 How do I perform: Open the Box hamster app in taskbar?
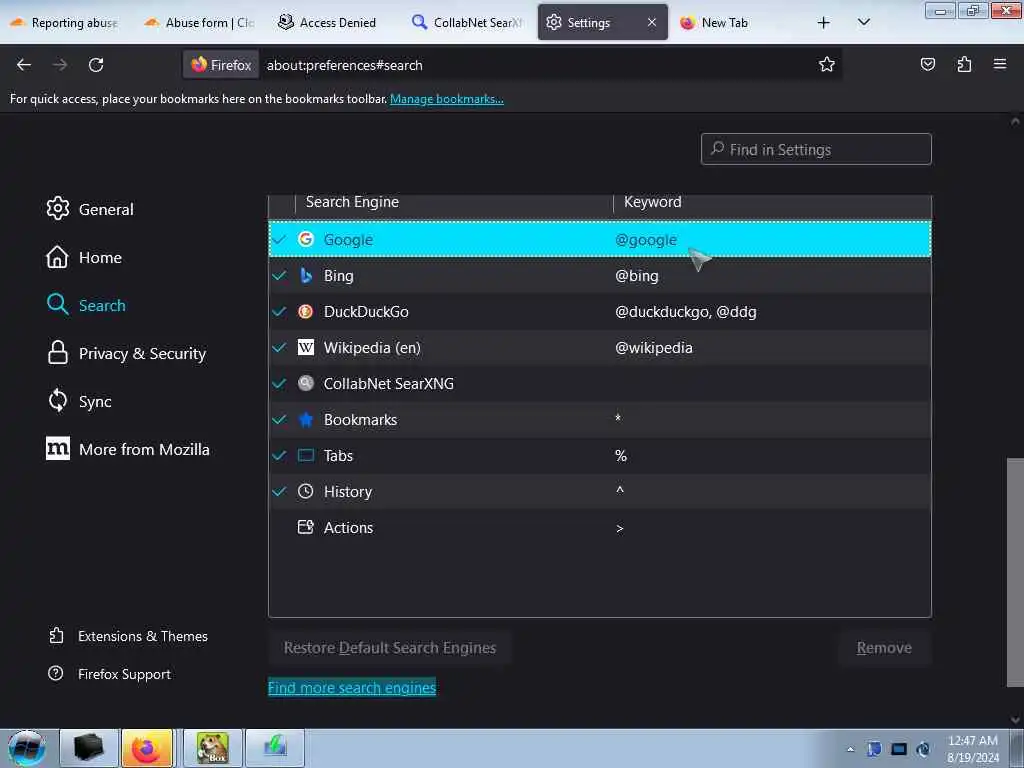213,748
